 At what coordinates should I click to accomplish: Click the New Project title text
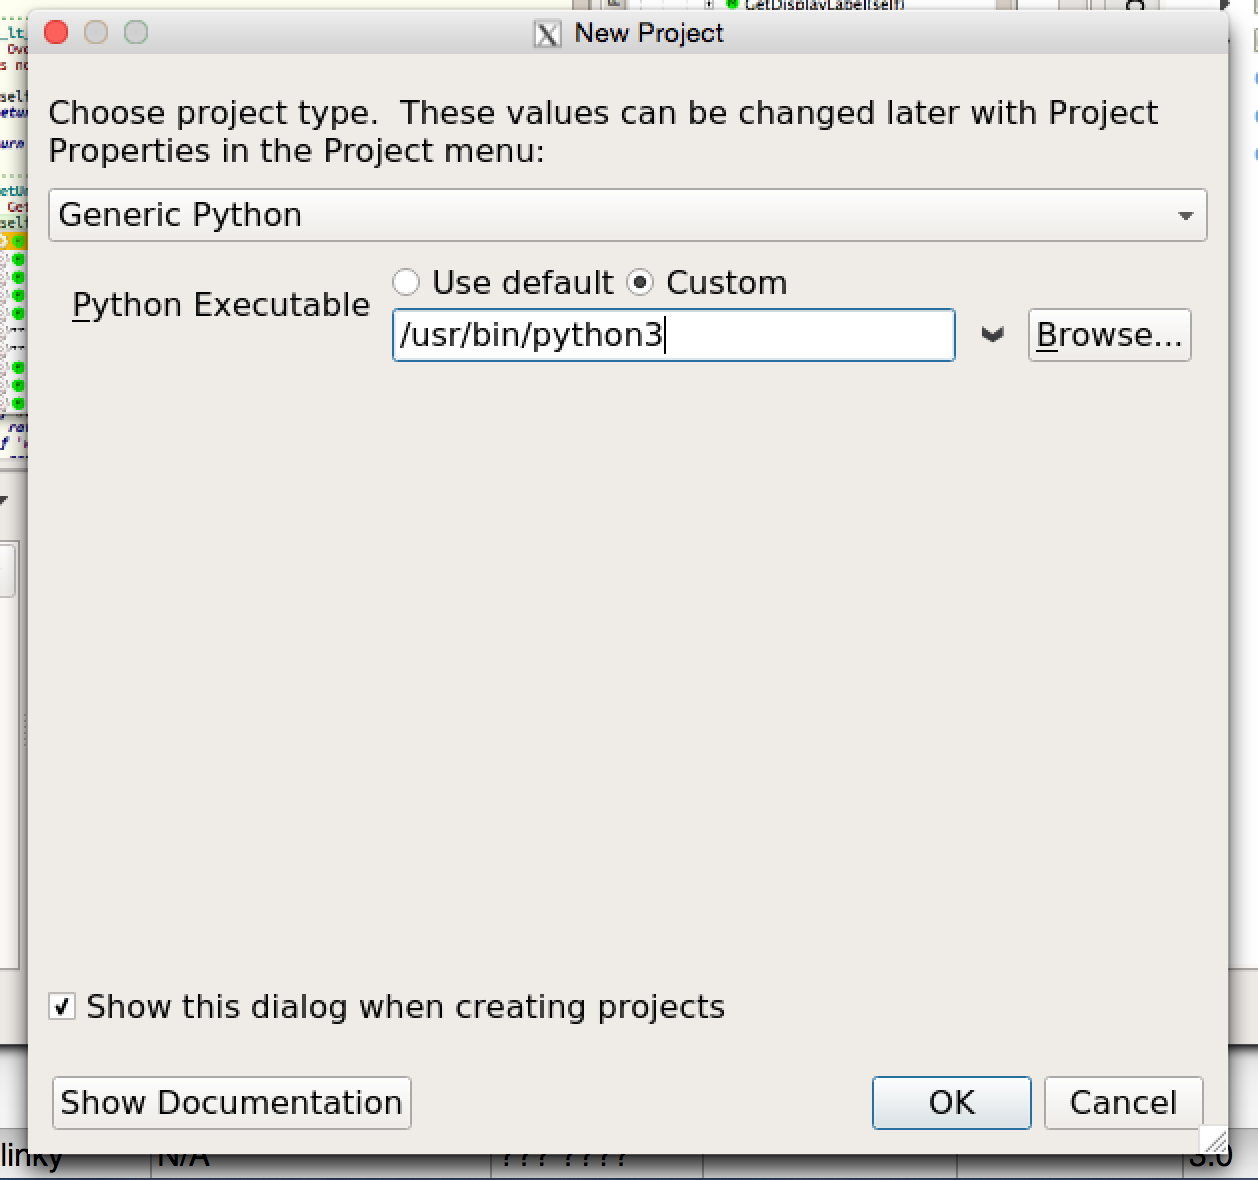pyautogui.click(x=648, y=33)
